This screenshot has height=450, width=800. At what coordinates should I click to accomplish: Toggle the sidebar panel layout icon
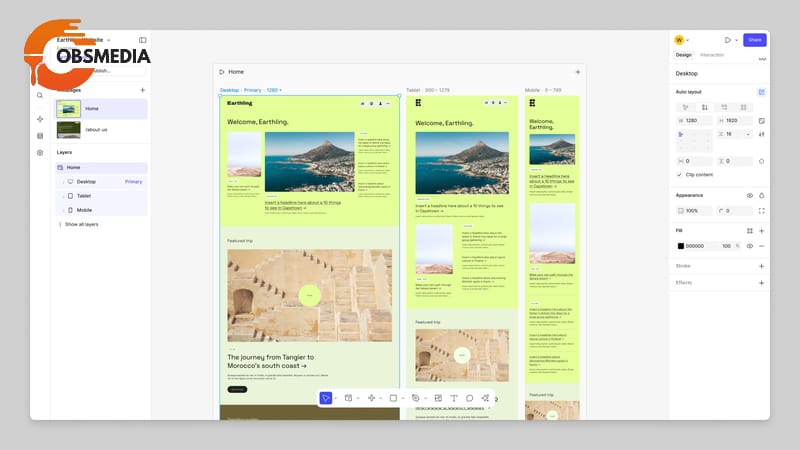point(142,40)
